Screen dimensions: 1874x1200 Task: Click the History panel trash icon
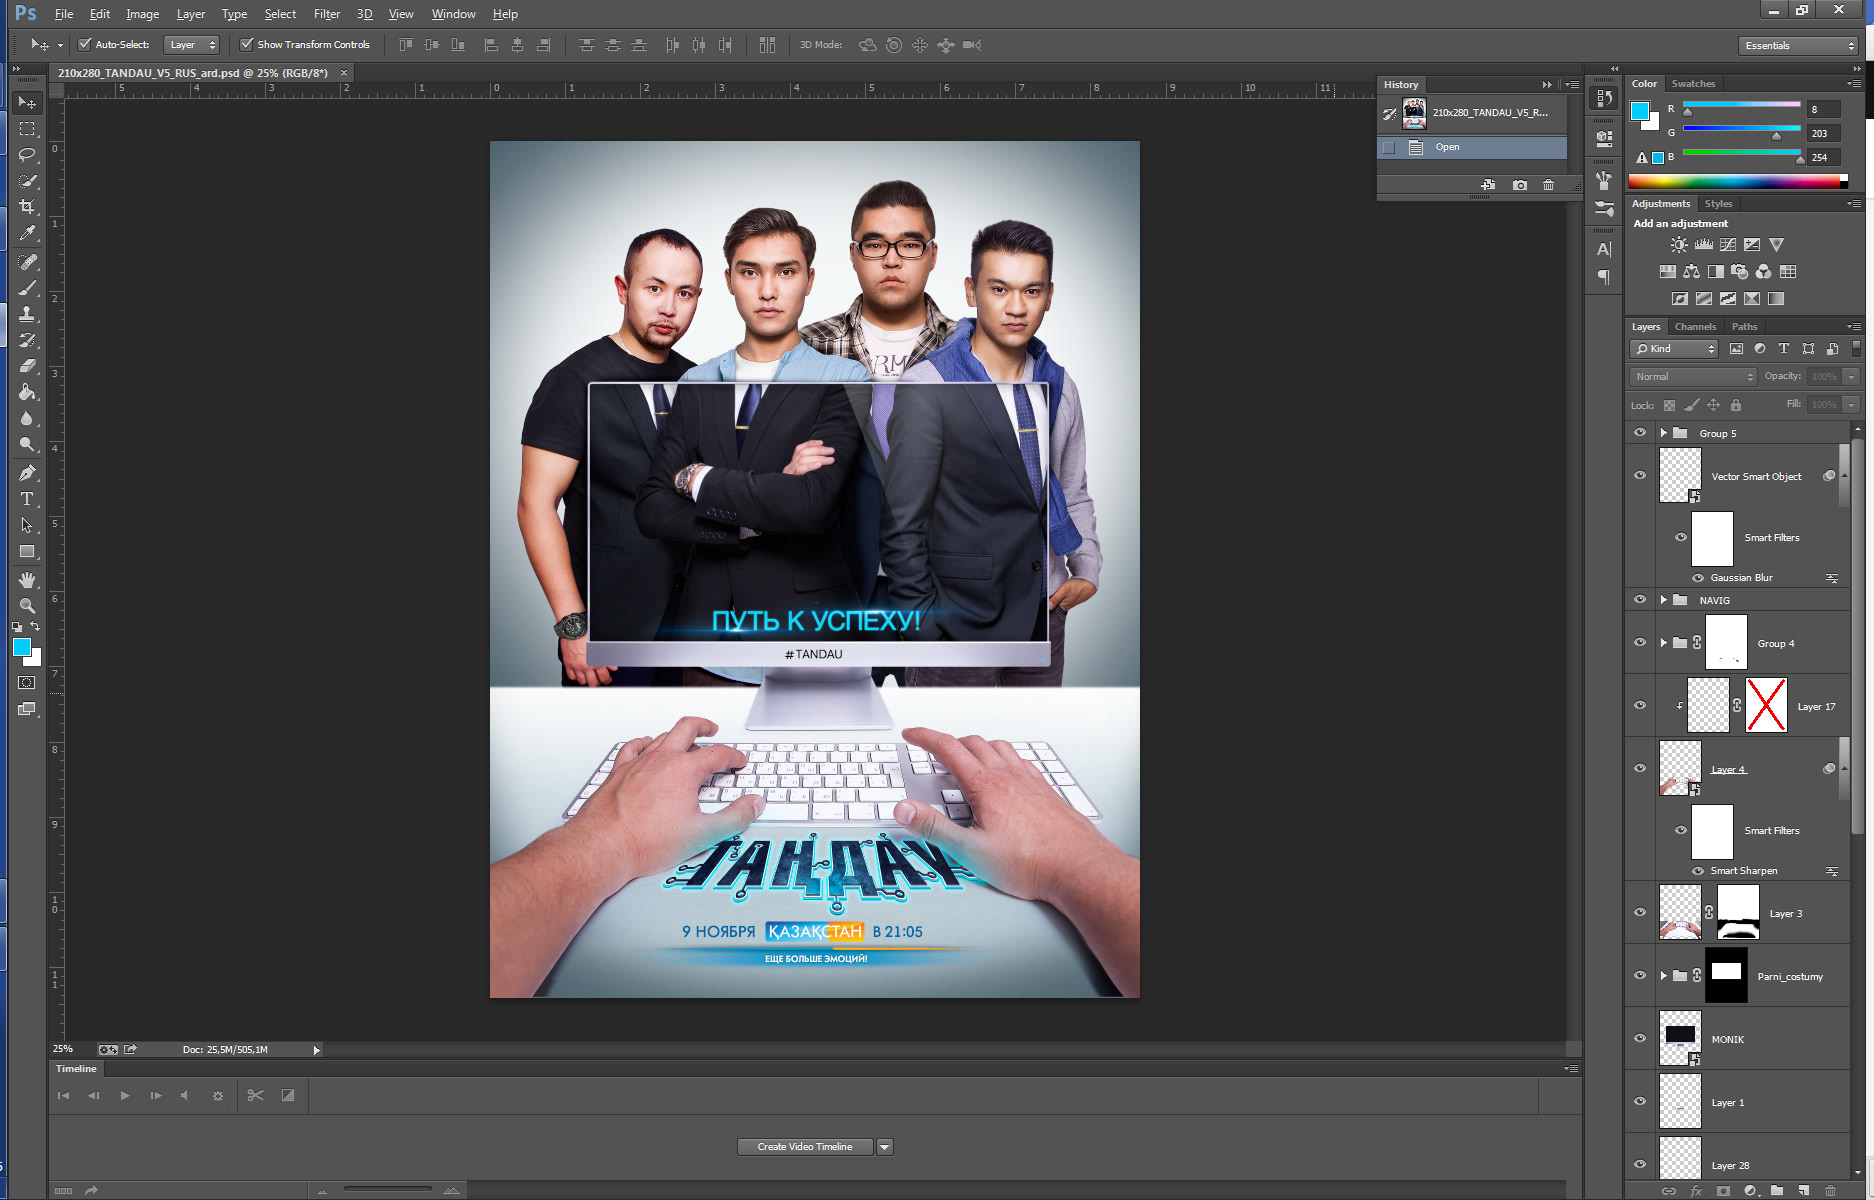1548,185
